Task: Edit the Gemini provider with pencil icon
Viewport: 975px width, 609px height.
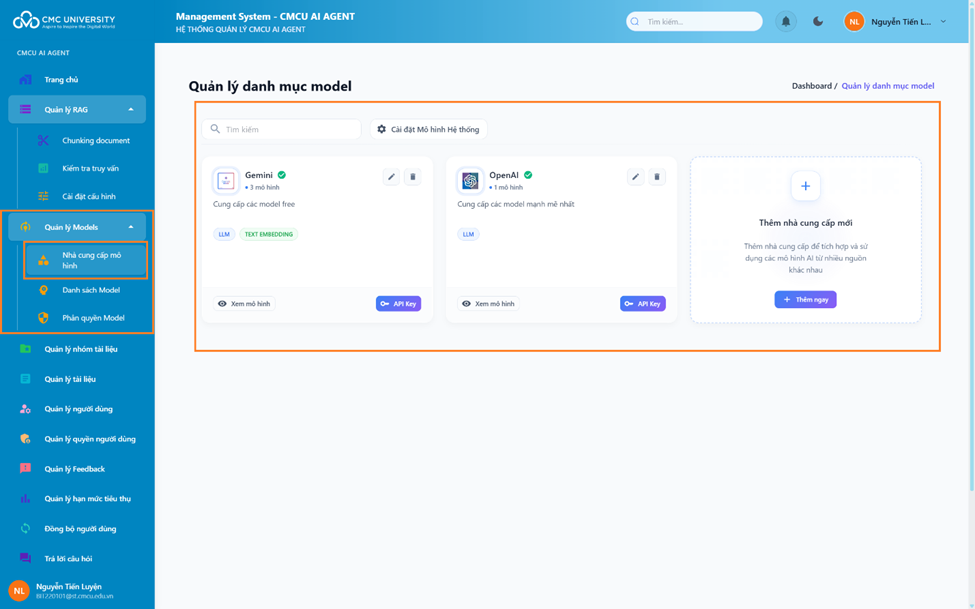Action: coord(391,177)
